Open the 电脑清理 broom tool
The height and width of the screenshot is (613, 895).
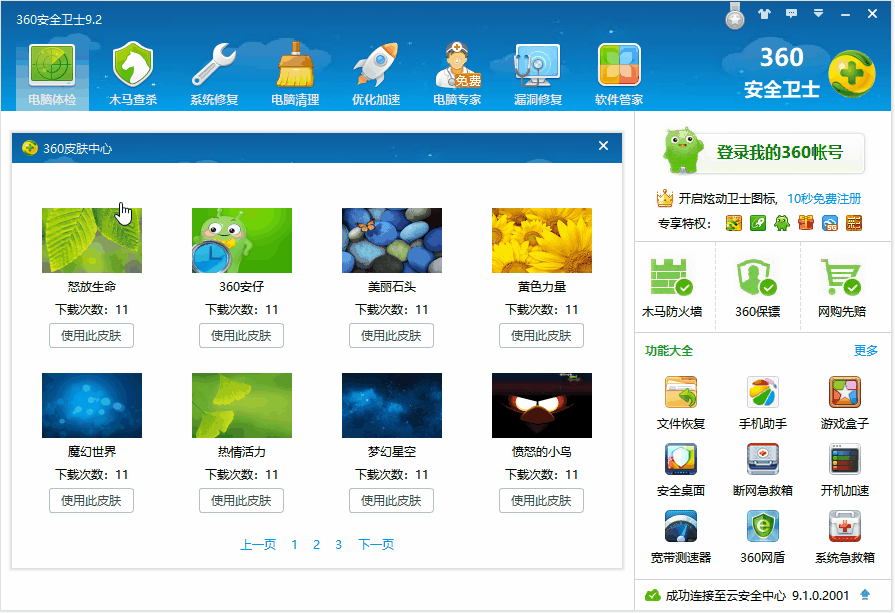295,75
